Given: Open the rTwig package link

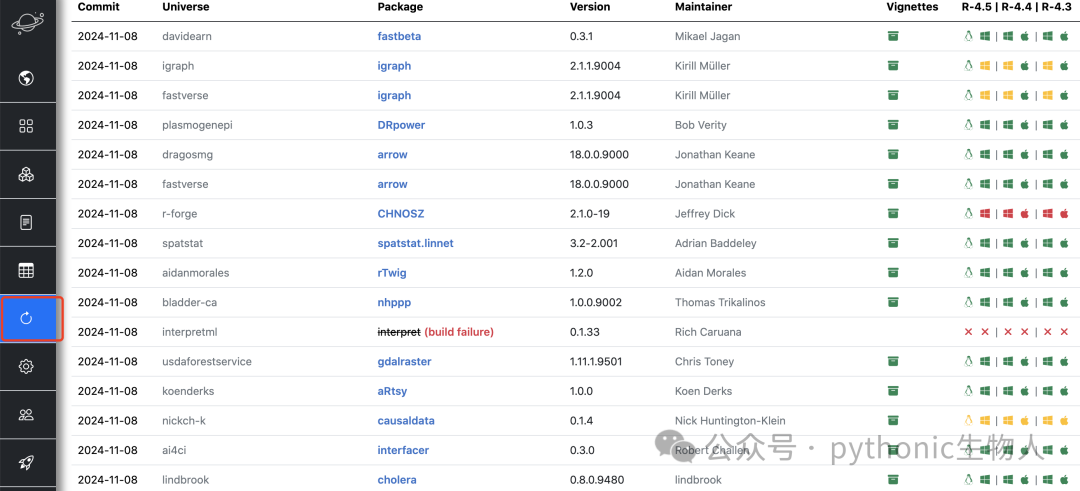Looking at the screenshot, I should [392, 273].
